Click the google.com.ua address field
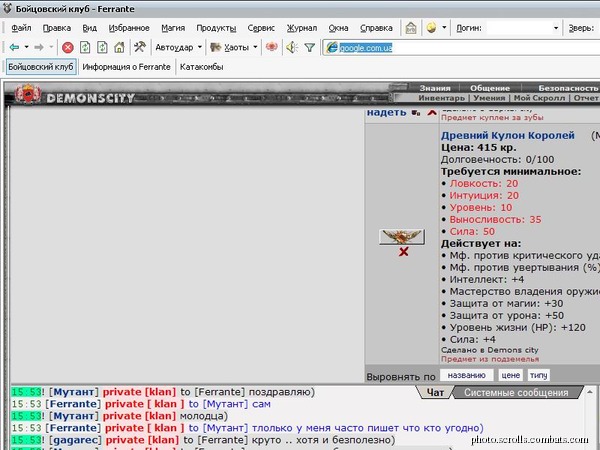The width and height of the screenshot is (600, 450). [x=461, y=48]
